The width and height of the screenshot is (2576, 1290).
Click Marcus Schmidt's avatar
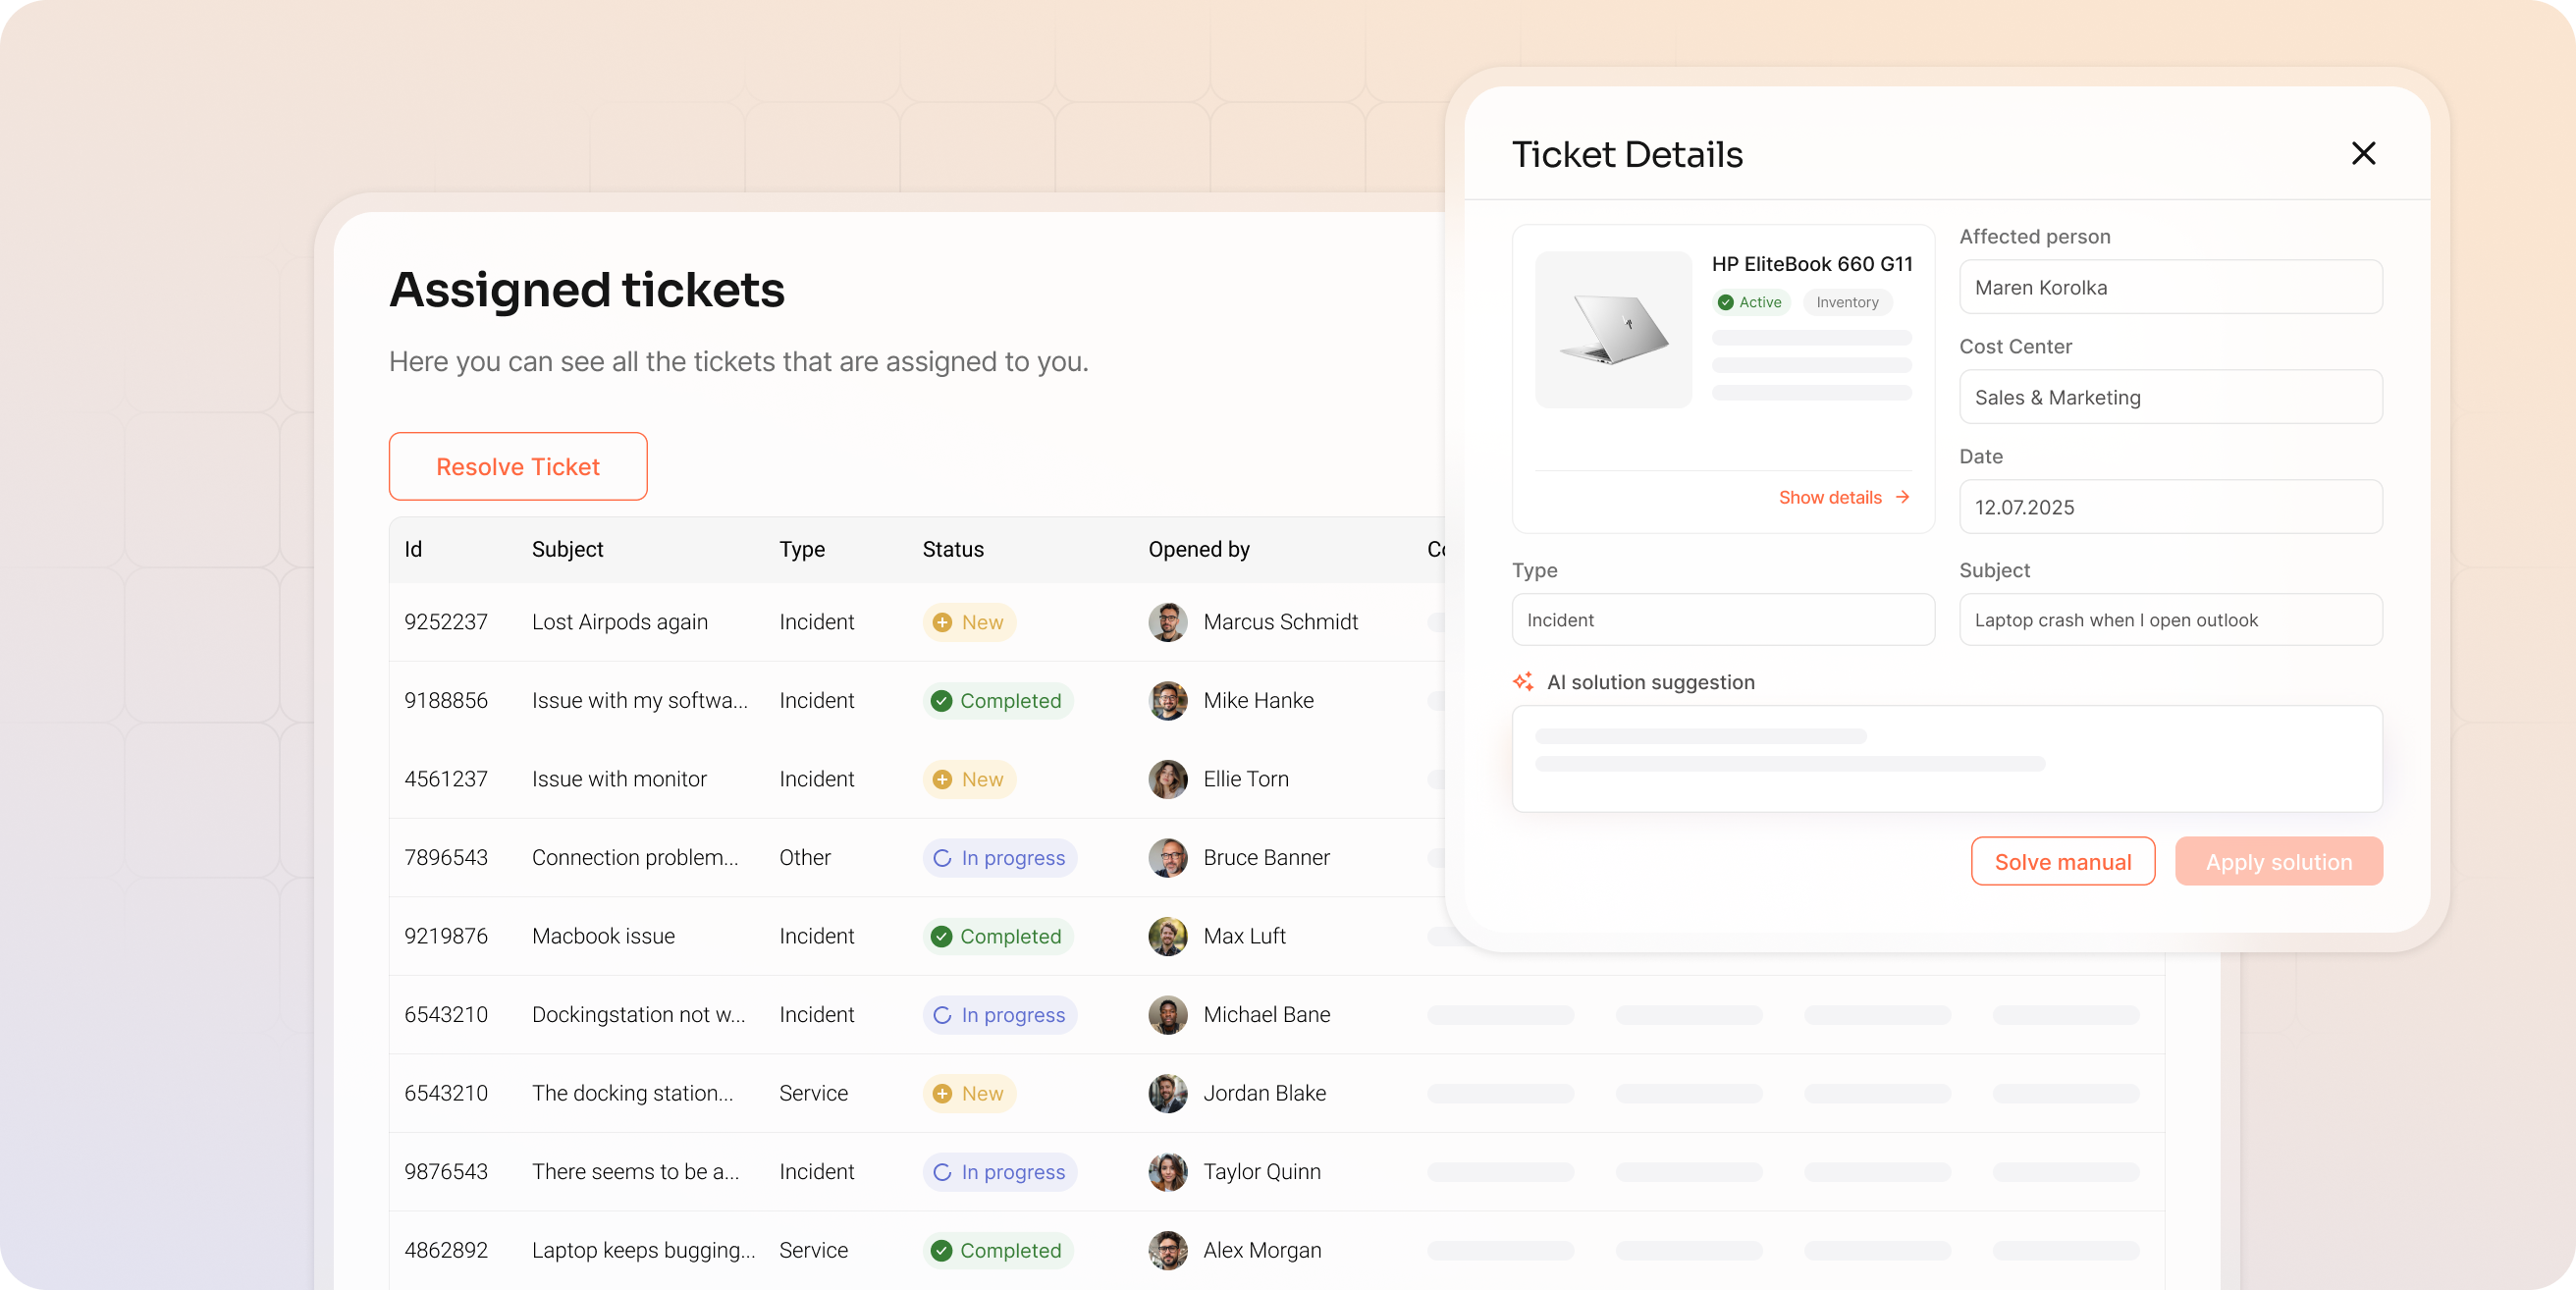click(x=1168, y=622)
